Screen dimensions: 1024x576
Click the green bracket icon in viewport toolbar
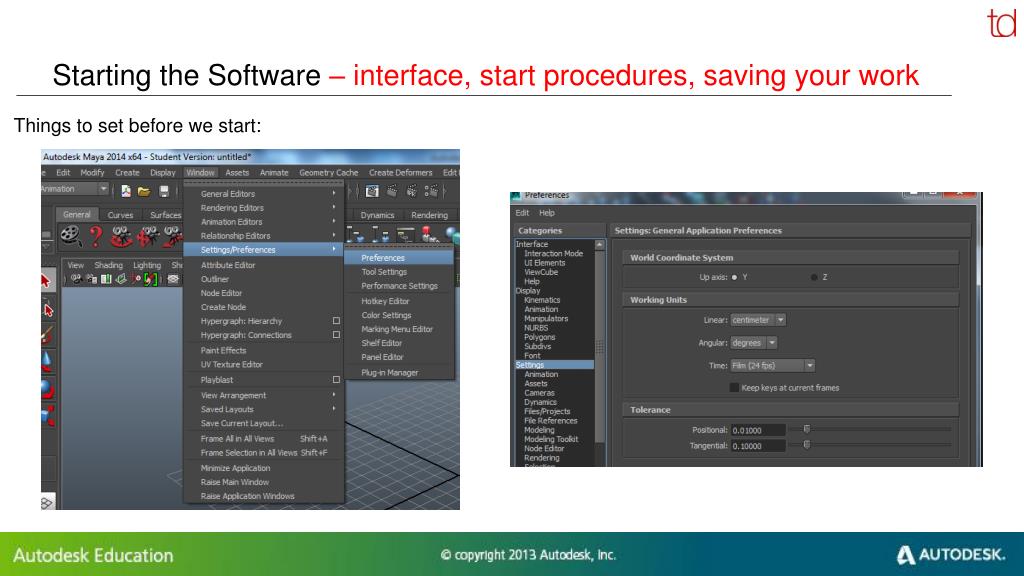151,280
